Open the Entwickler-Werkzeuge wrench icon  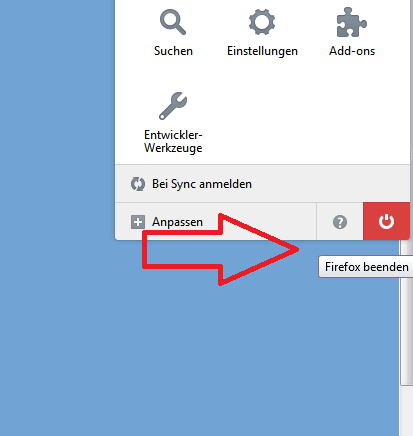pyautogui.click(x=173, y=106)
